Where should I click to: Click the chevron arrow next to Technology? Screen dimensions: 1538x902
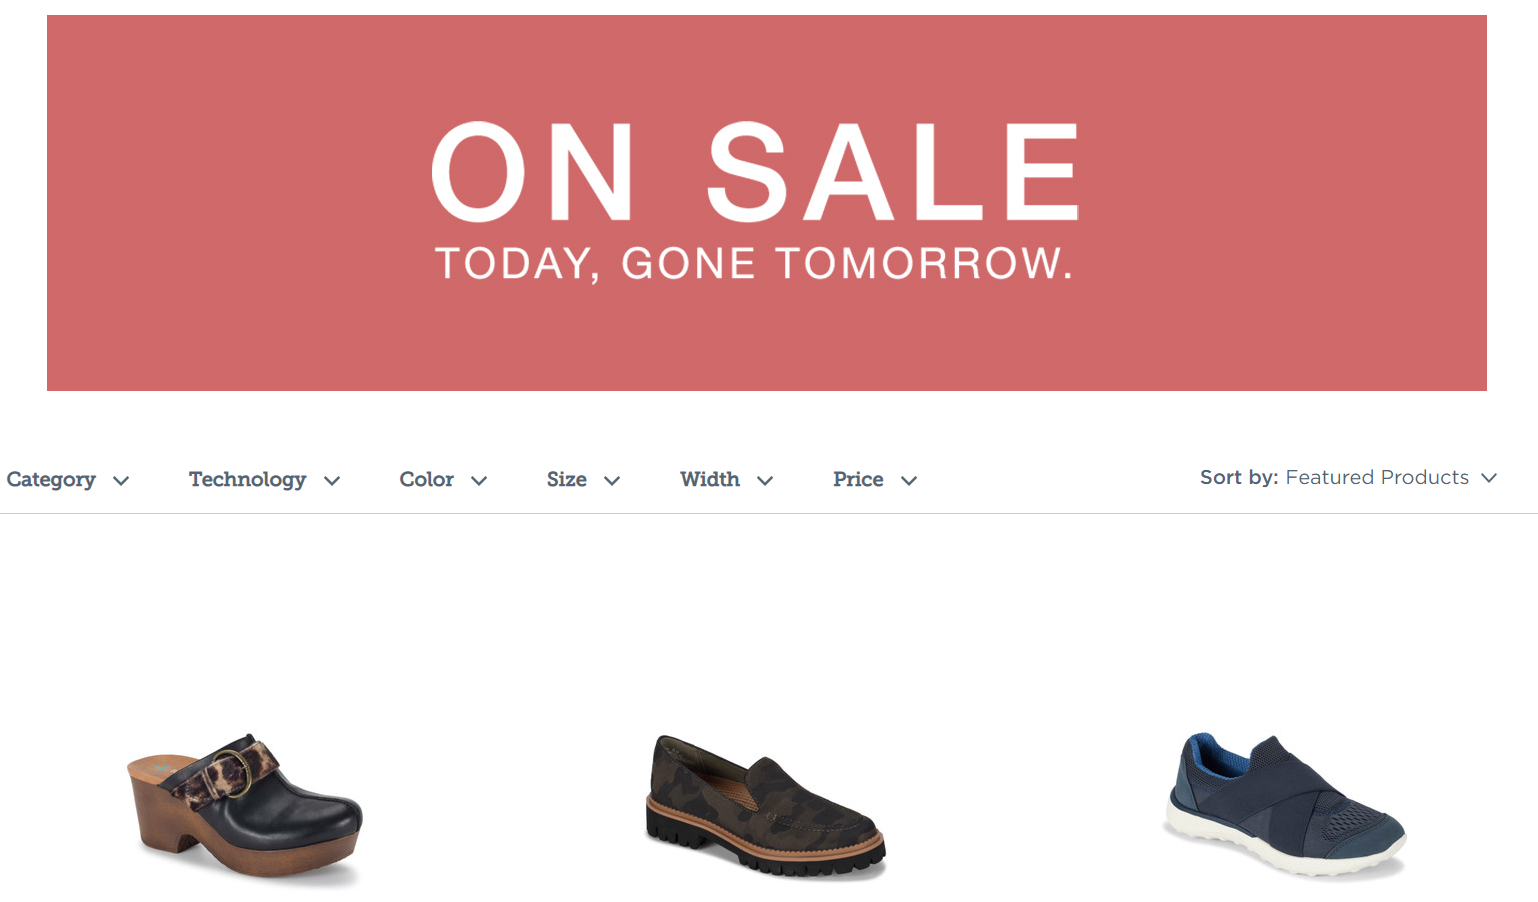coord(332,481)
